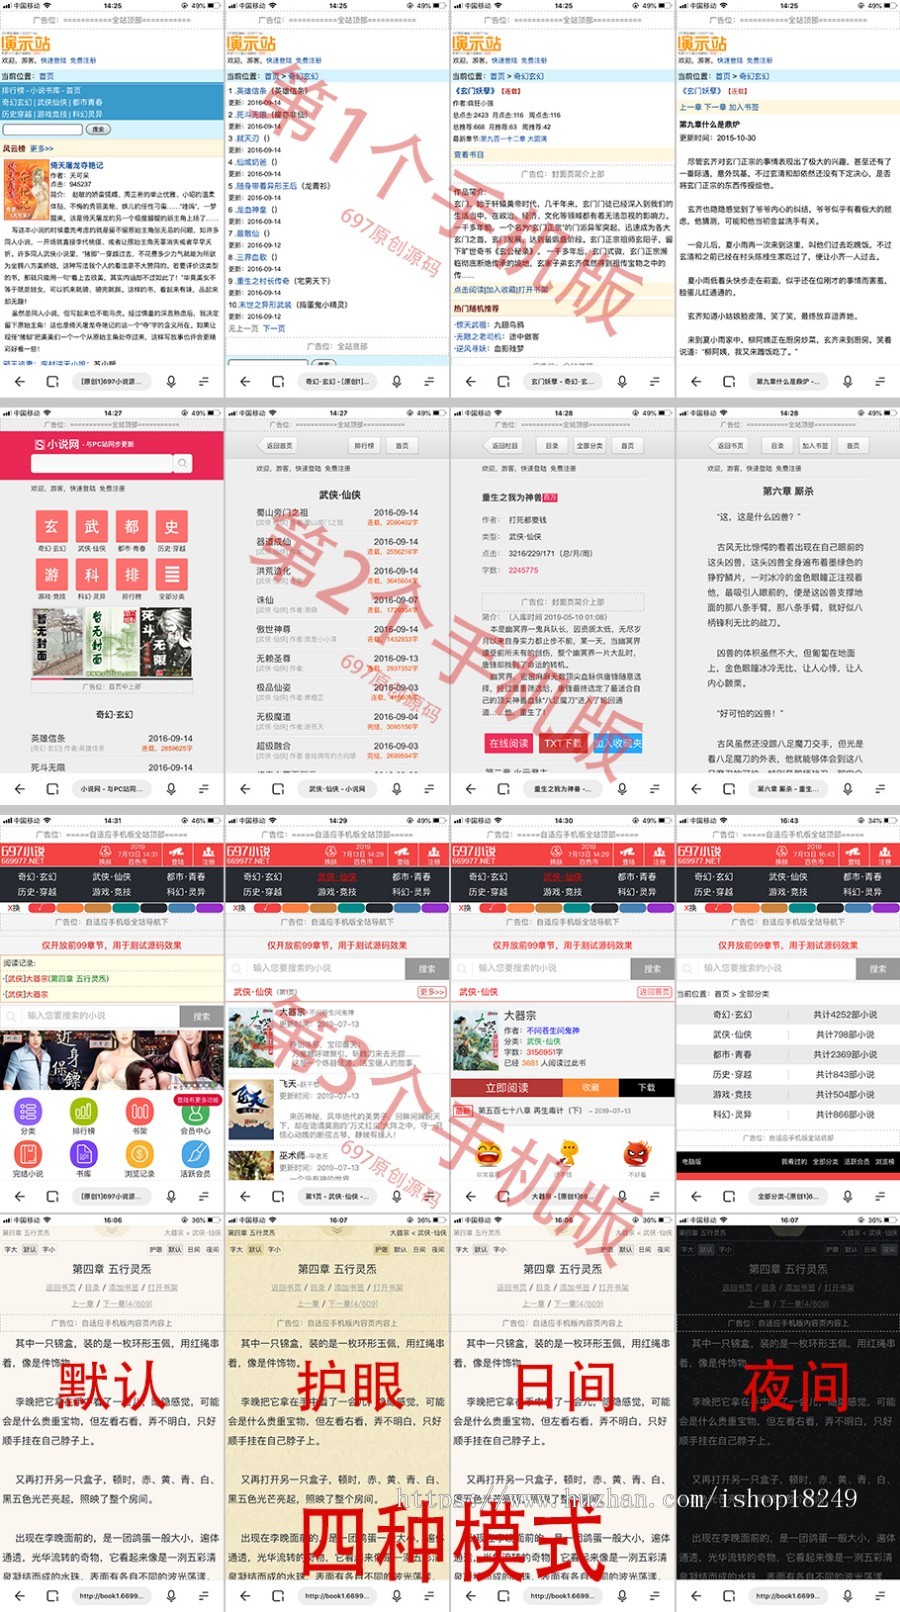The width and height of the screenshot is (900, 1612).
Task: Select the 奇幻·玄幻 共计4252部小说 row
Action: [x=787, y=1014]
